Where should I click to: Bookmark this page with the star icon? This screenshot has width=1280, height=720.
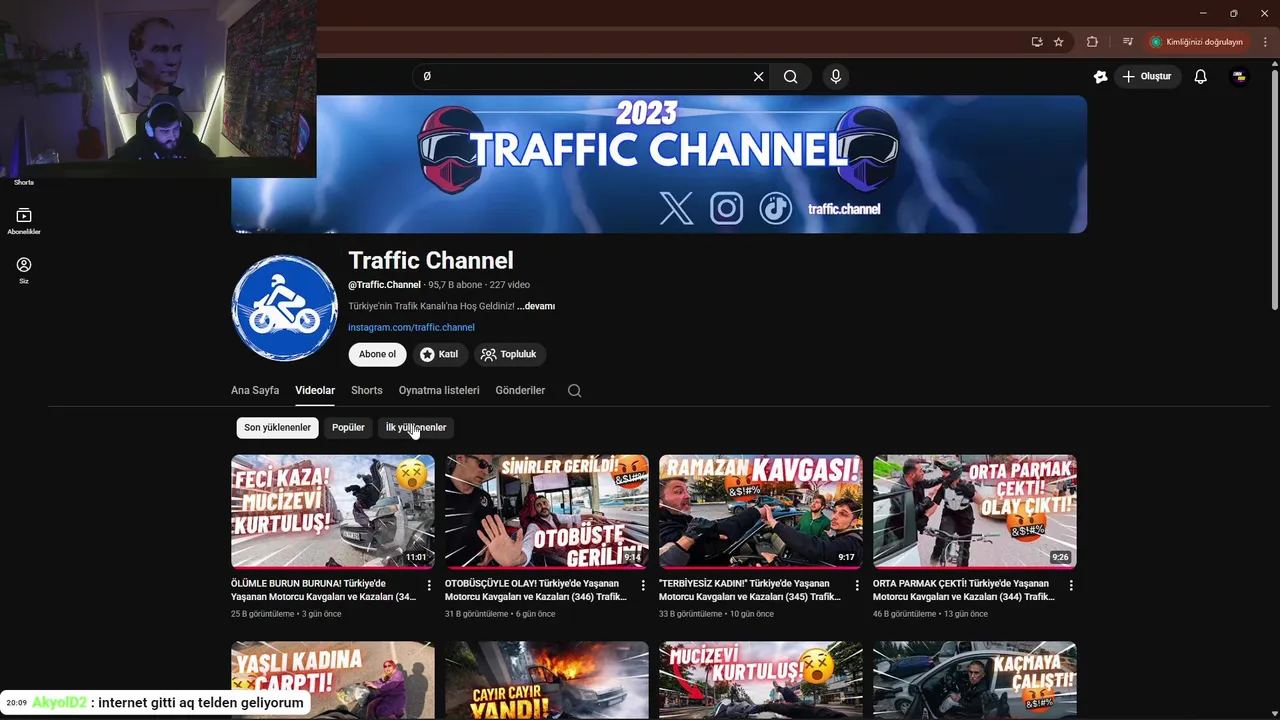(x=1058, y=42)
